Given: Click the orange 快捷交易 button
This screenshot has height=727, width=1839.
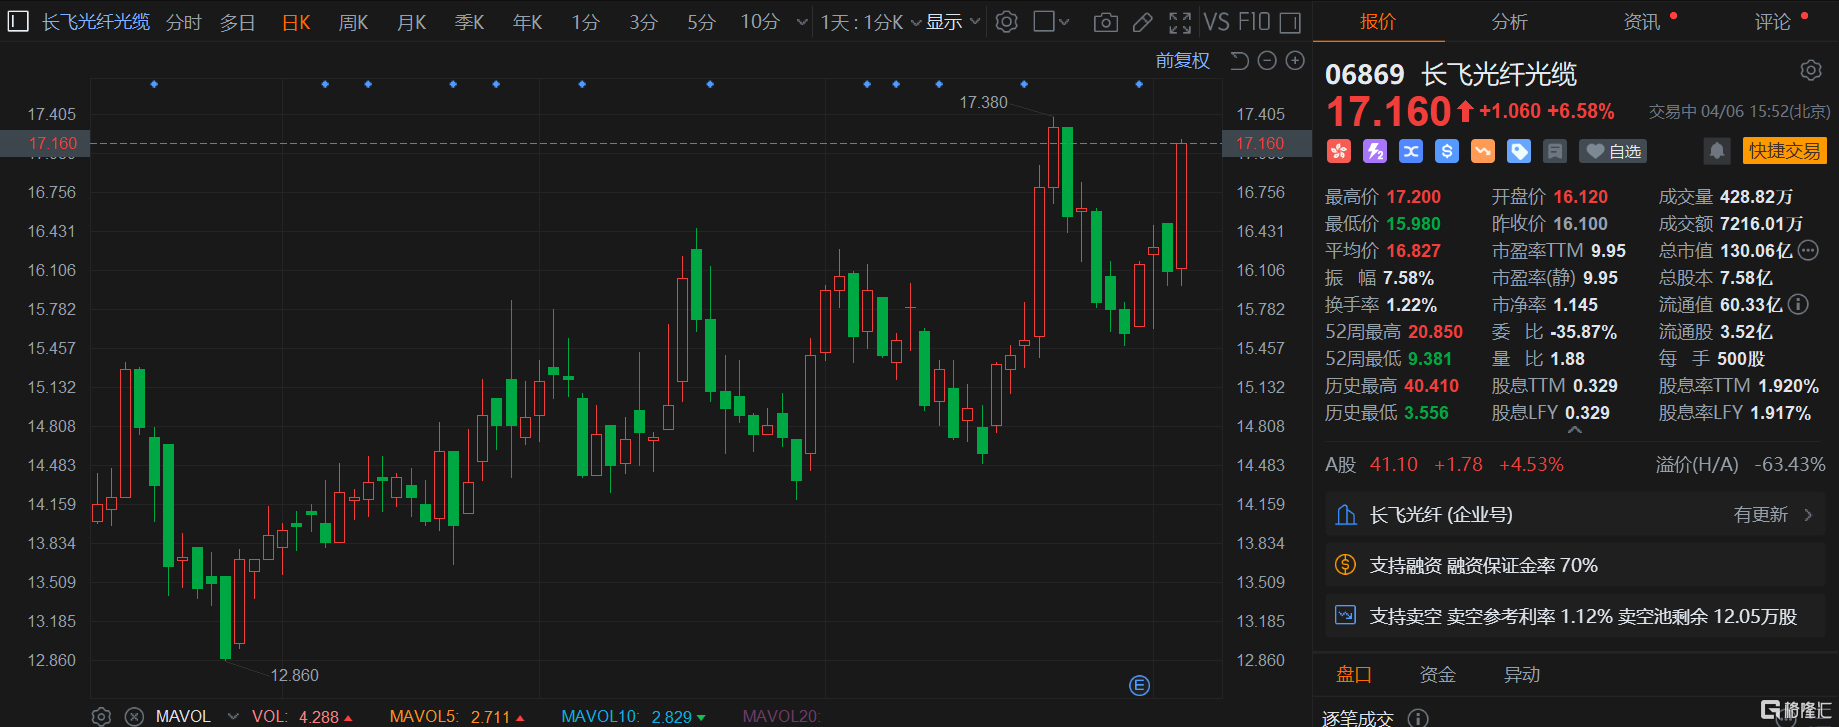Looking at the screenshot, I should pyautogui.click(x=1785, y=151).
